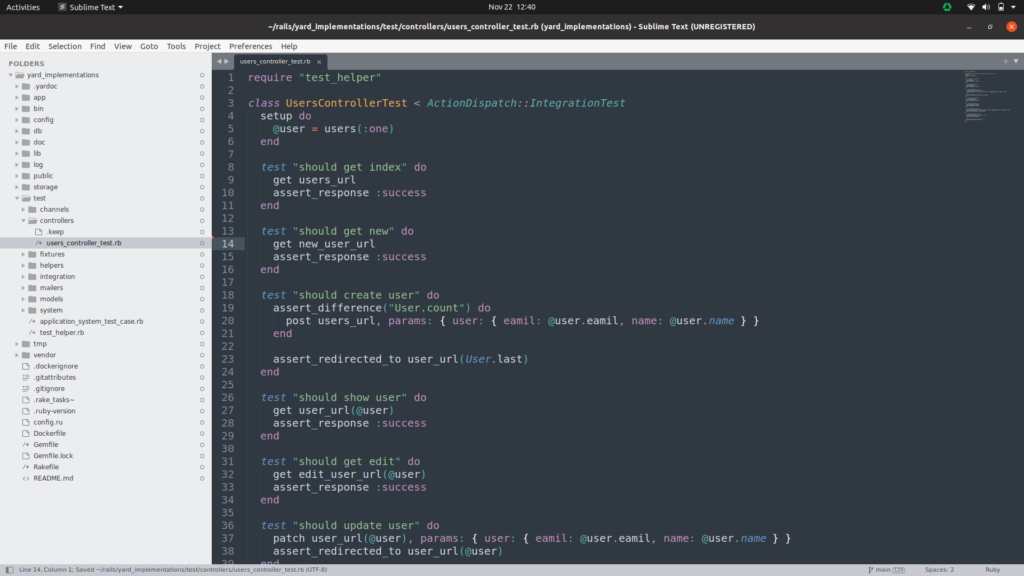Collapse yard_implementations root folder
The image size is (1024, 576).
[11, 75]
